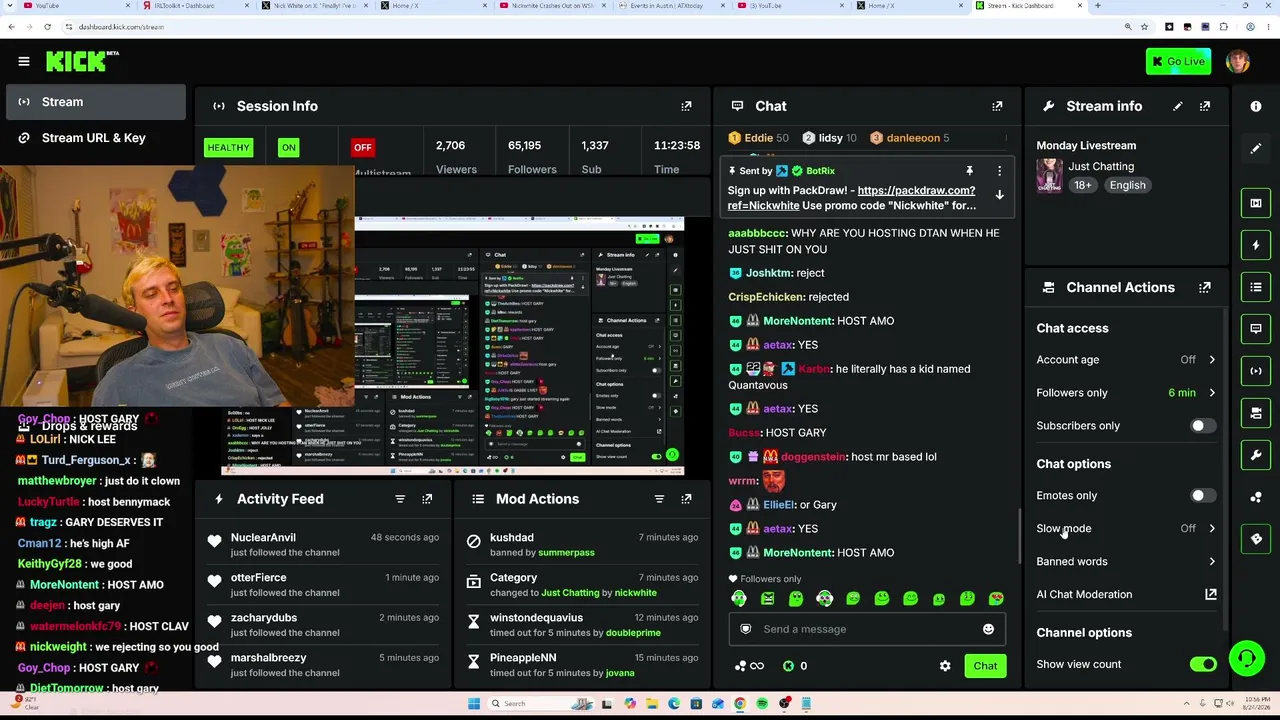Open Chrome from the taskbar
This screenshot has width=1280, height=720.
pyautogui.click(x=740, y=704)
